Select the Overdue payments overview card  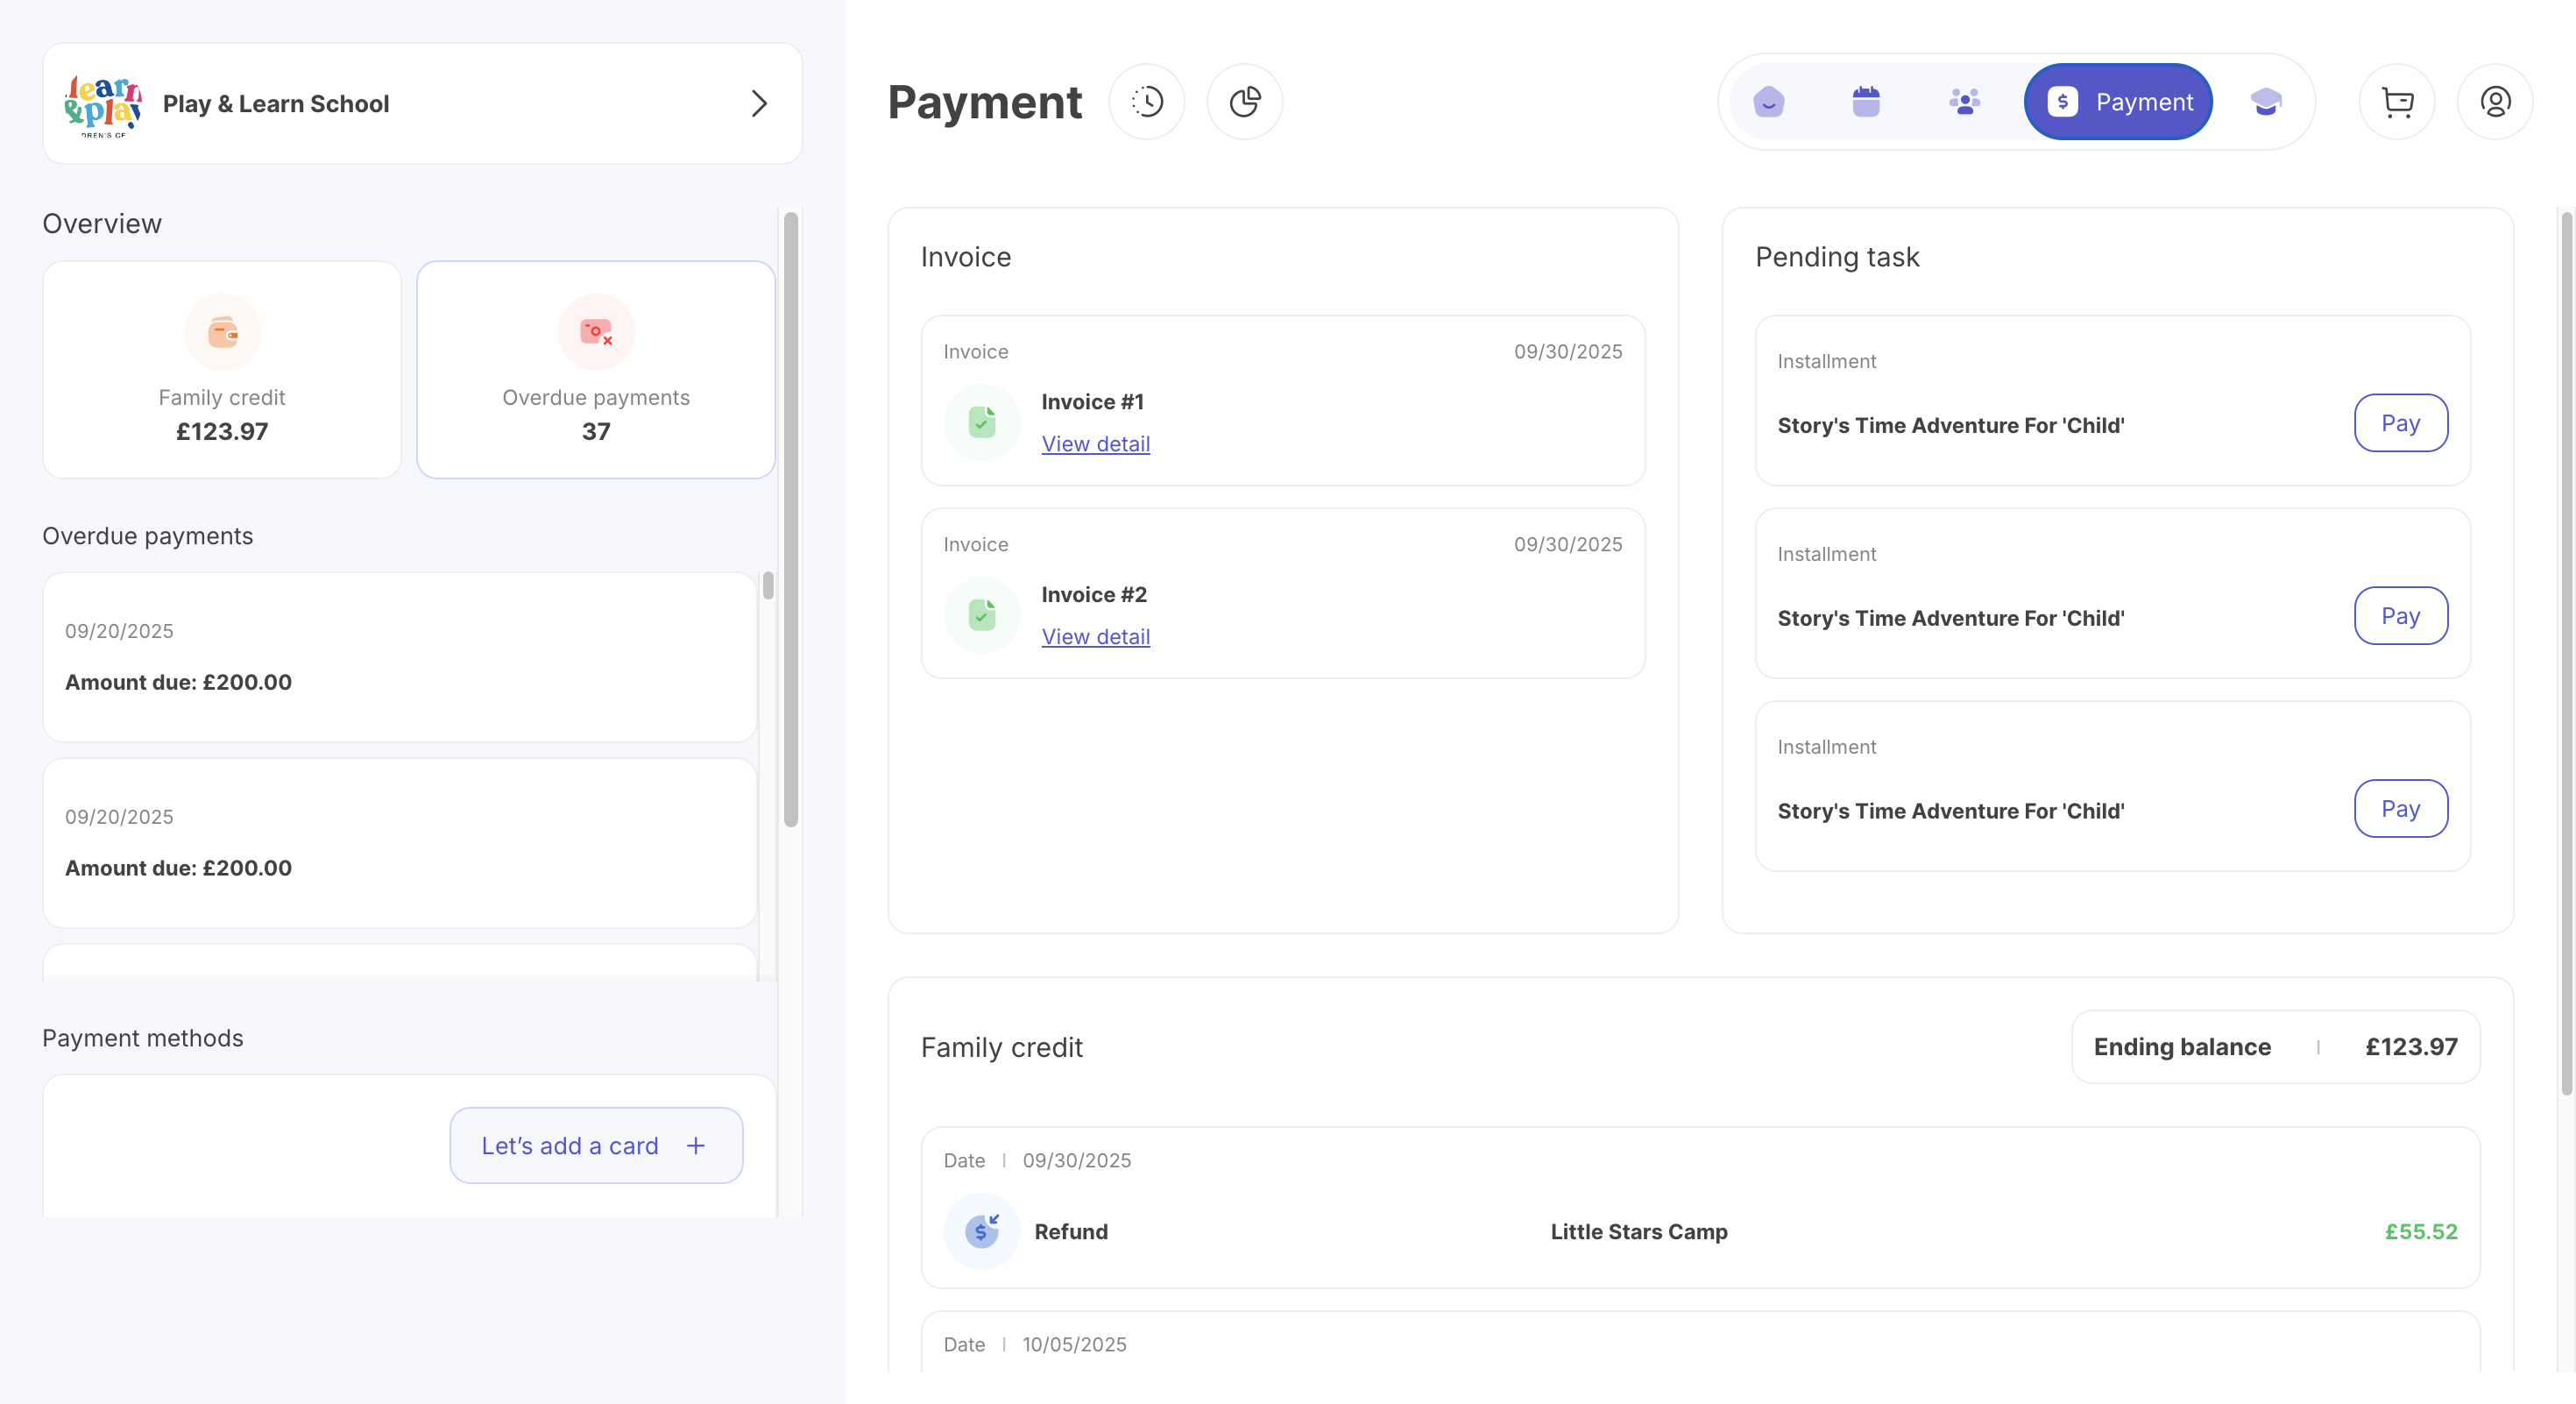tap(596, 370)
